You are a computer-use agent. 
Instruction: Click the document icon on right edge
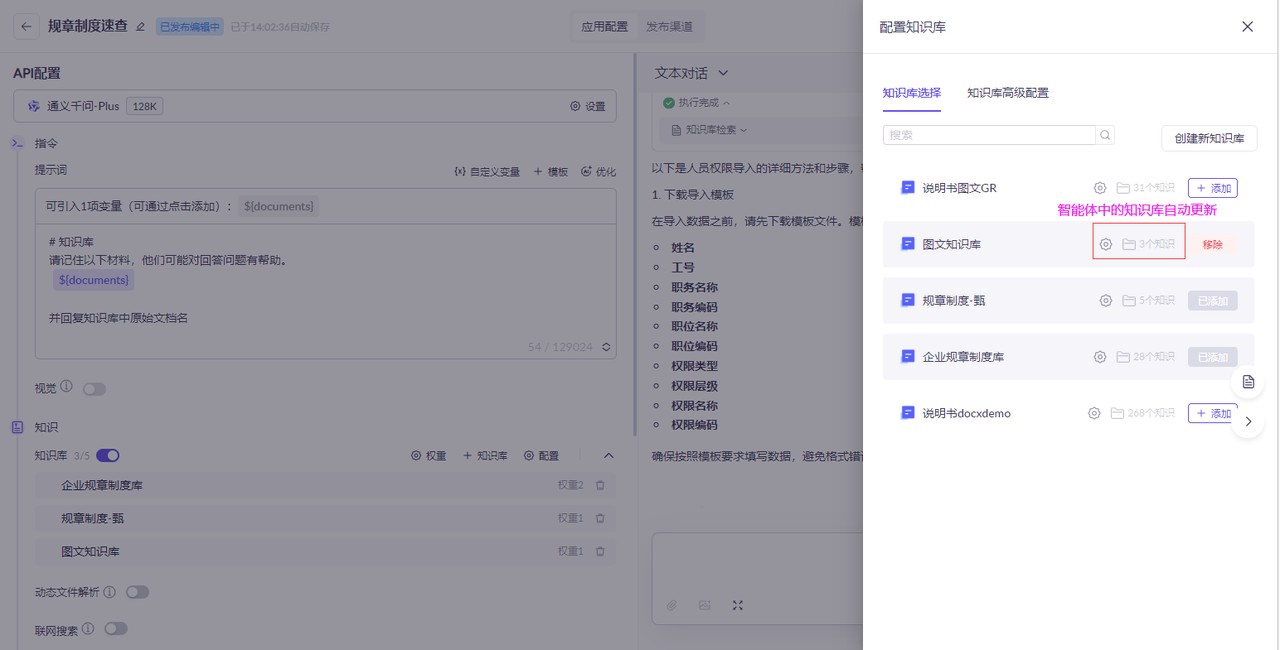[x=1248, y=382]
